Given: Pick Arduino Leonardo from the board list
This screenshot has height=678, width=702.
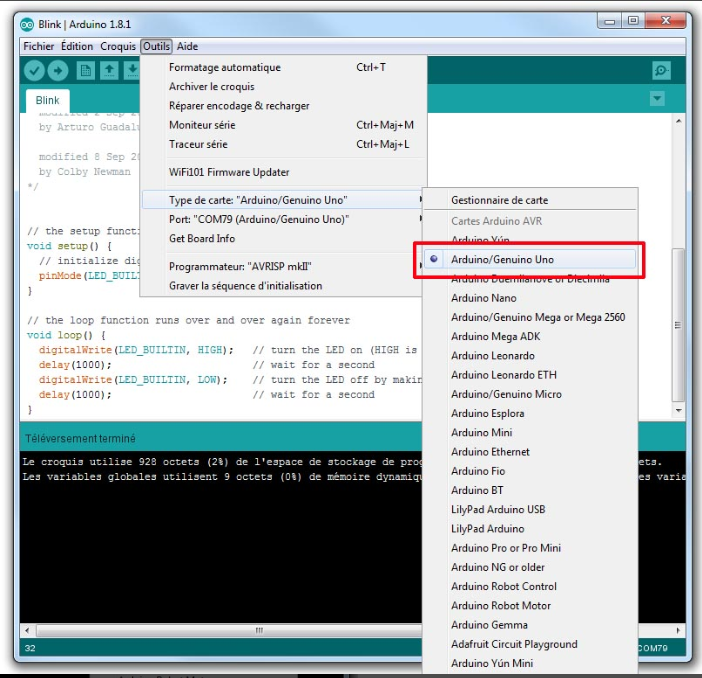Looking at the screenshot, I should pyautogui.click(x=492, y=356).
